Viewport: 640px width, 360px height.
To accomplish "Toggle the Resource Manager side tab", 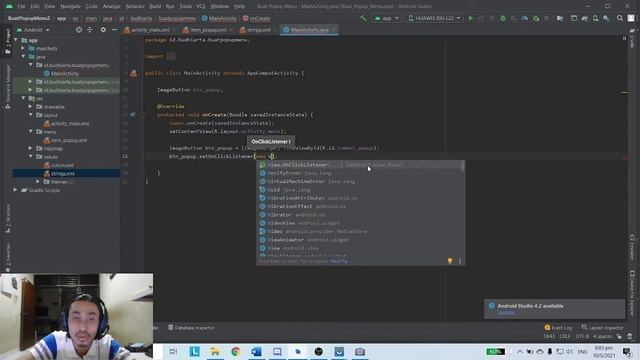I will point(7,86).
